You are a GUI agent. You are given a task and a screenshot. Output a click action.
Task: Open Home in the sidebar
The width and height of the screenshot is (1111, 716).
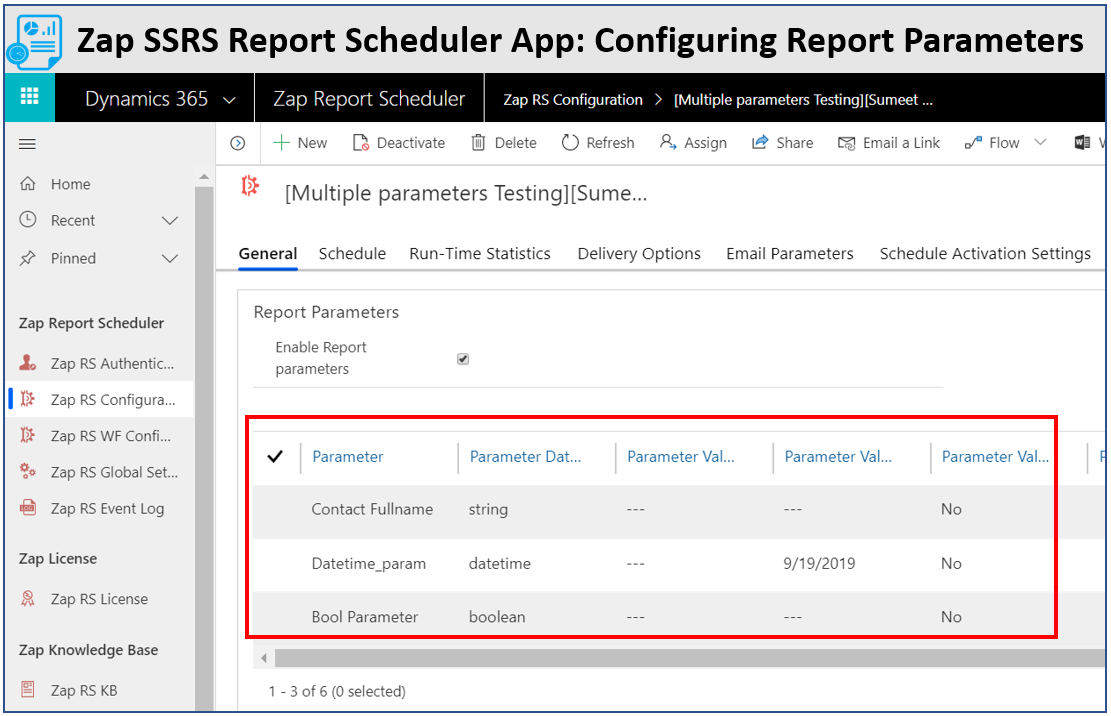[99, 184]
